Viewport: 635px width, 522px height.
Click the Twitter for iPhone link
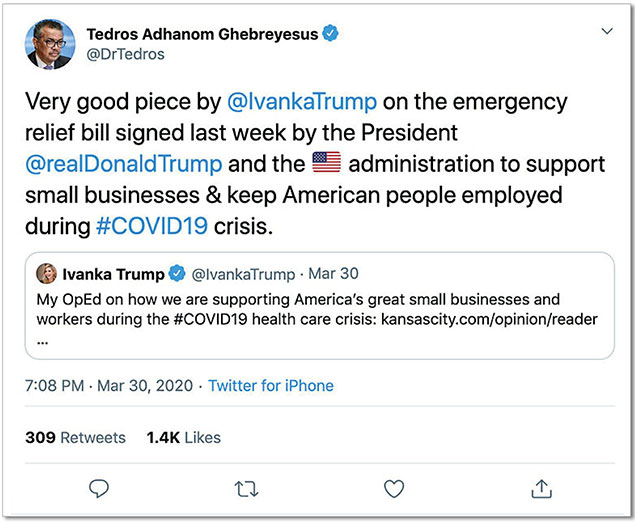tap(271, 385)
